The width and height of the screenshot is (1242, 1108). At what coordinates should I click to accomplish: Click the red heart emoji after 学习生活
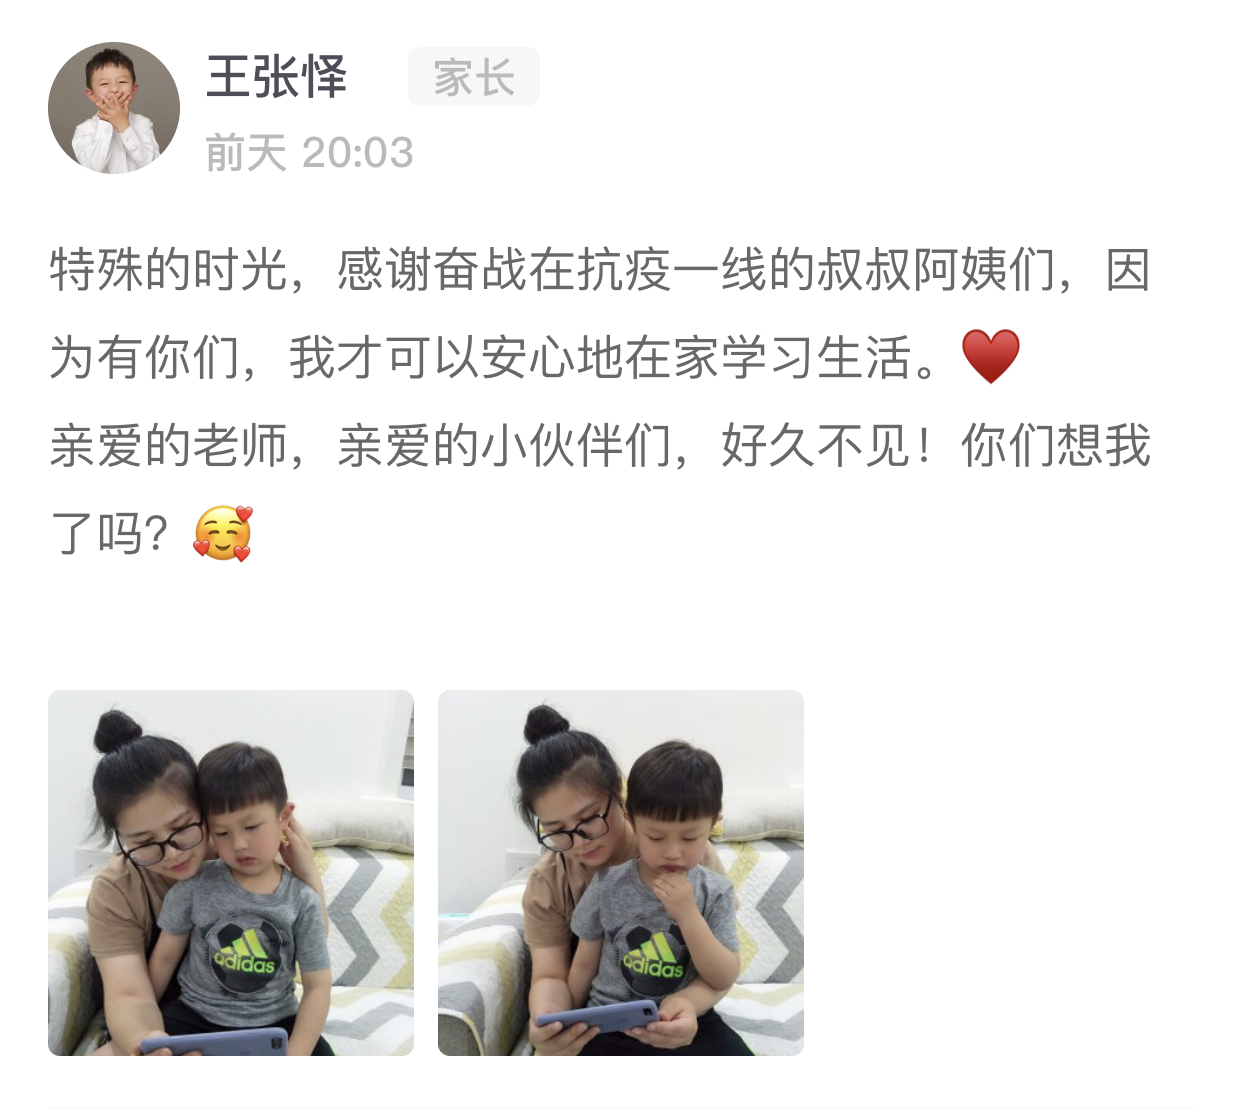[990, 357]
